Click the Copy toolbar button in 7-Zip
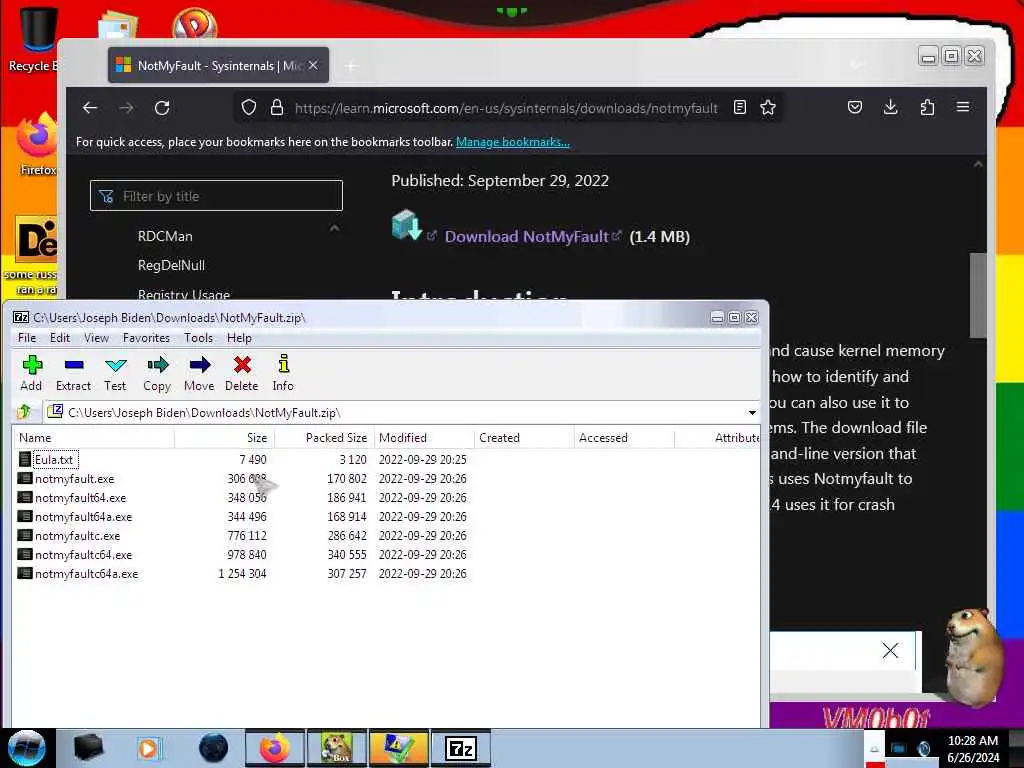 (157, 374)
